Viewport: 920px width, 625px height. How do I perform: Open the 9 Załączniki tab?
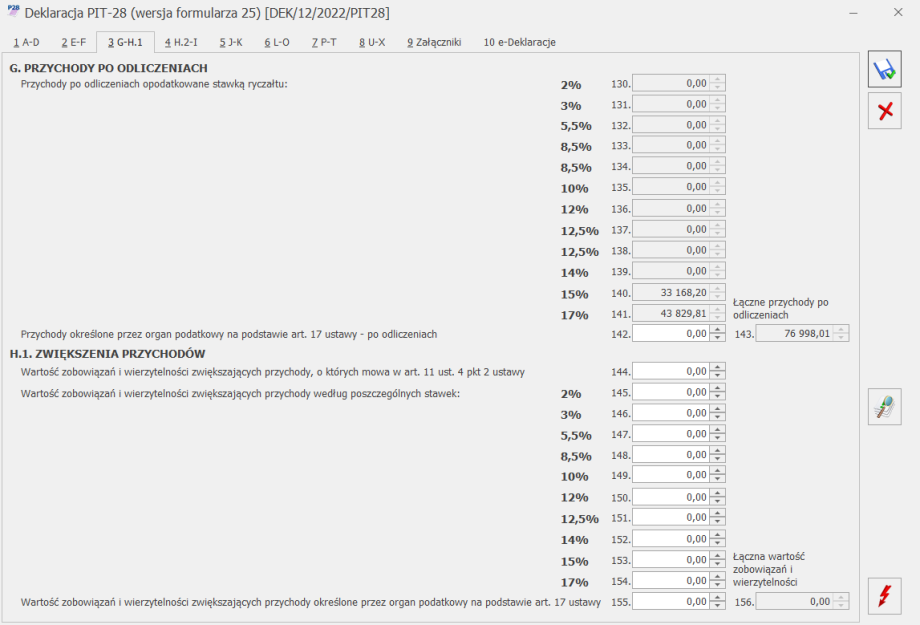click(x=434, y=42)
